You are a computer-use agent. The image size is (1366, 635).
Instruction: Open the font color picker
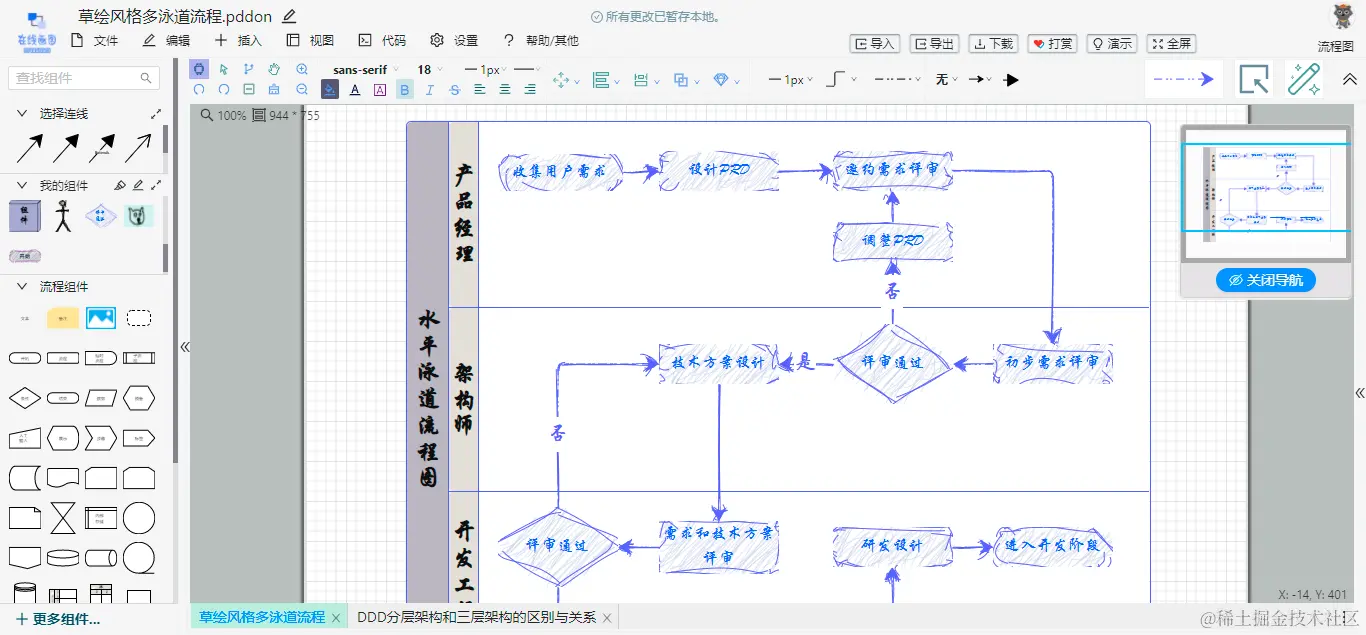point(355,89)
